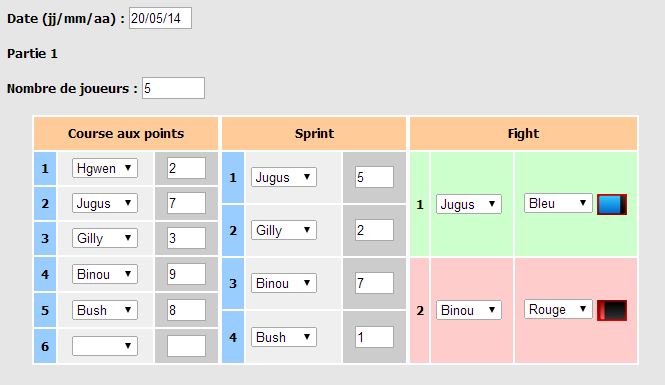
Task: Click the blue color swatch beside Bleu
Action: click(612, 204)
